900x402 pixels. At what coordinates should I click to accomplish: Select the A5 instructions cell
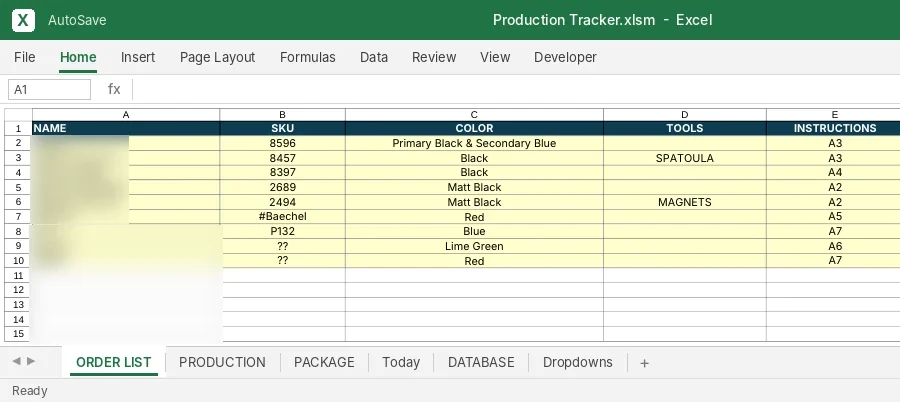[834, 217]
